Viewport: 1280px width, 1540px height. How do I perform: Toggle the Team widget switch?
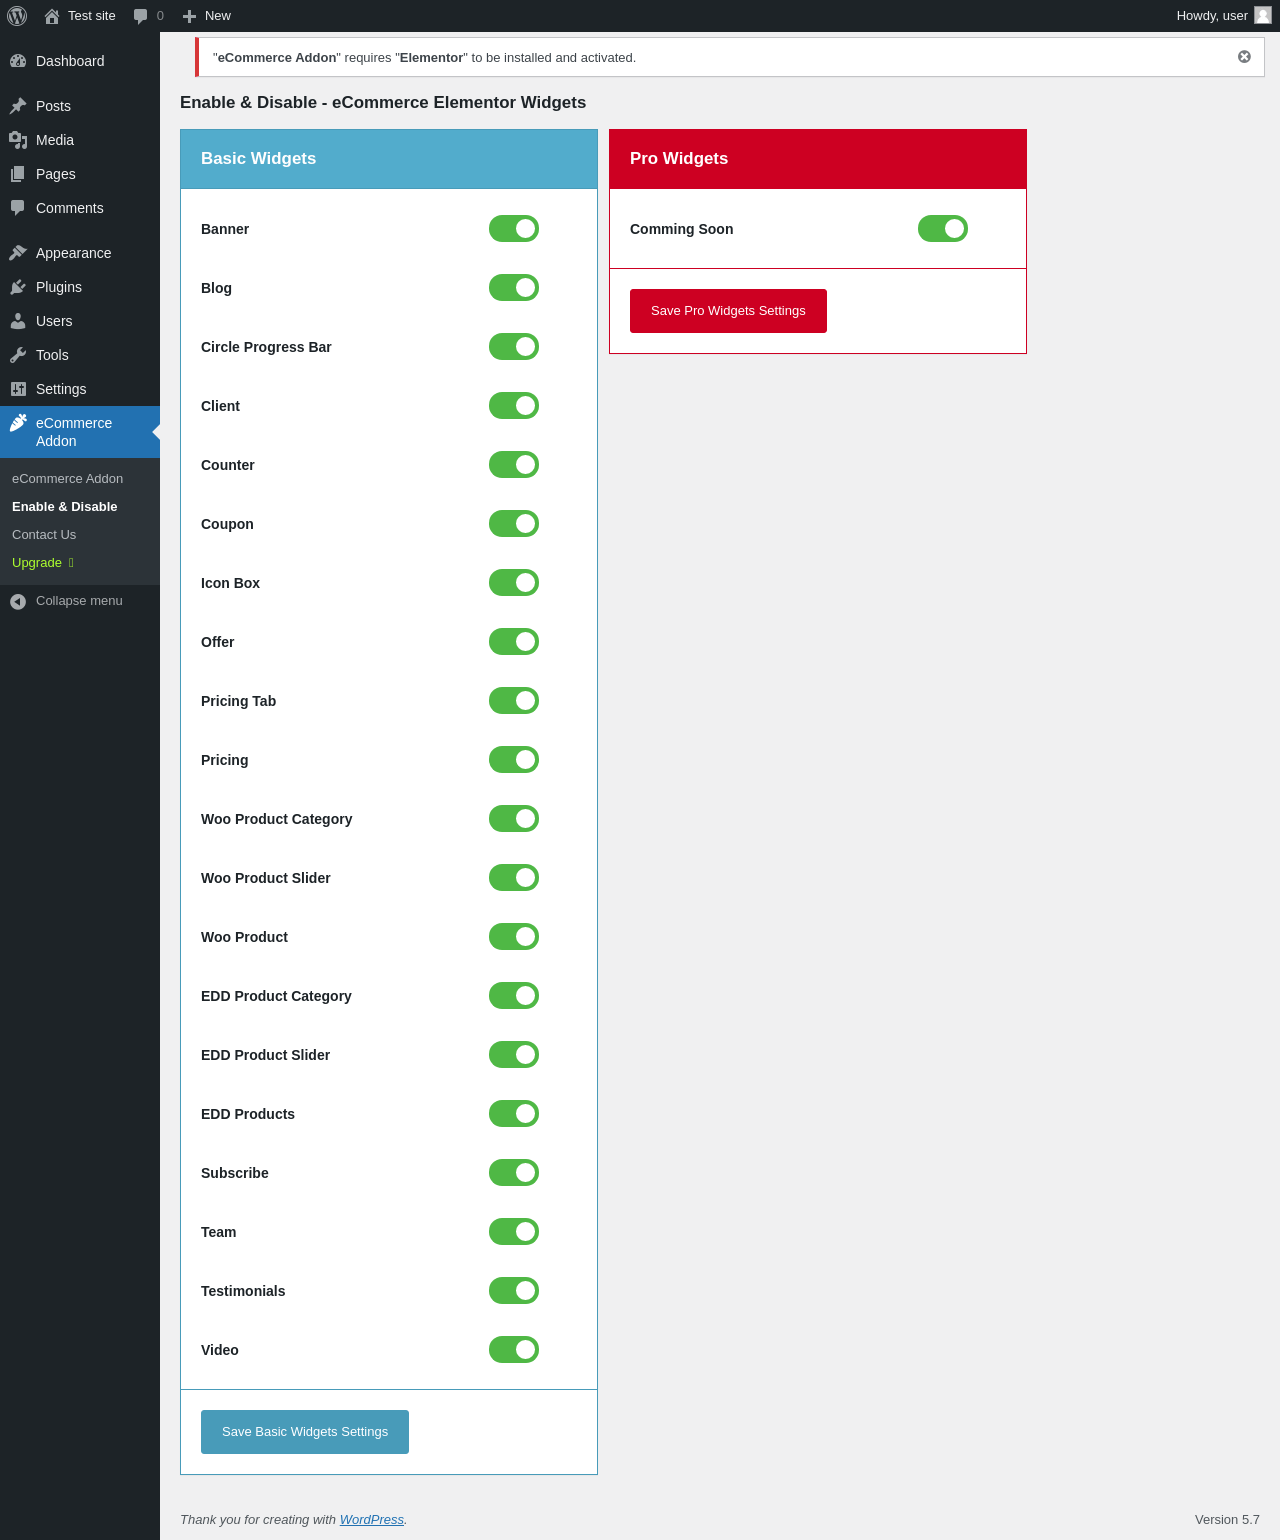coord(514,1232)
